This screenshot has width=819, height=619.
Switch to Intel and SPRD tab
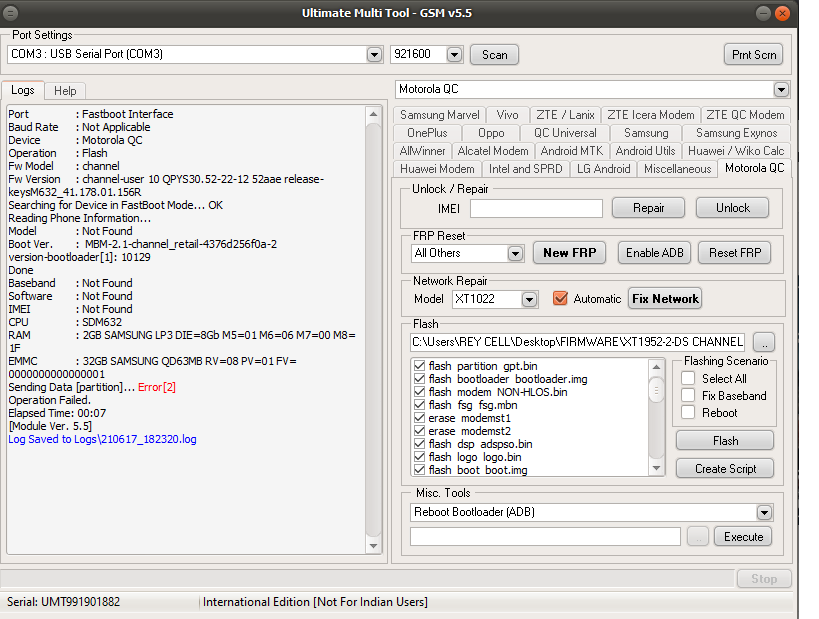[525, 169]
